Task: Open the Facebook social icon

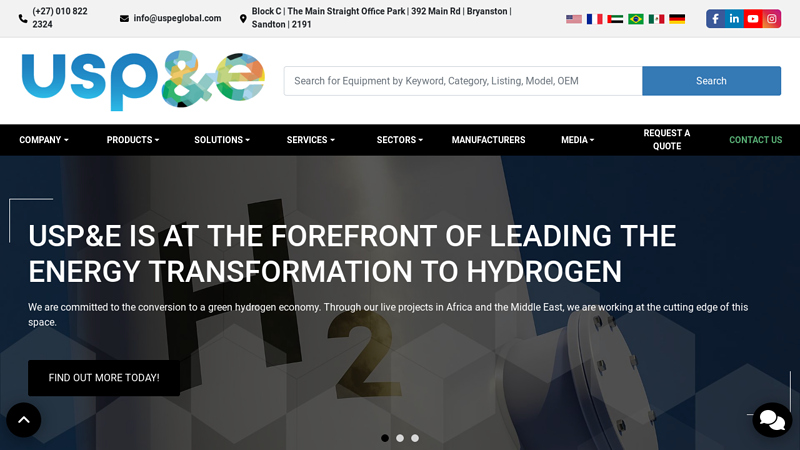Action: pyautogui.click(x=715, y=19)
